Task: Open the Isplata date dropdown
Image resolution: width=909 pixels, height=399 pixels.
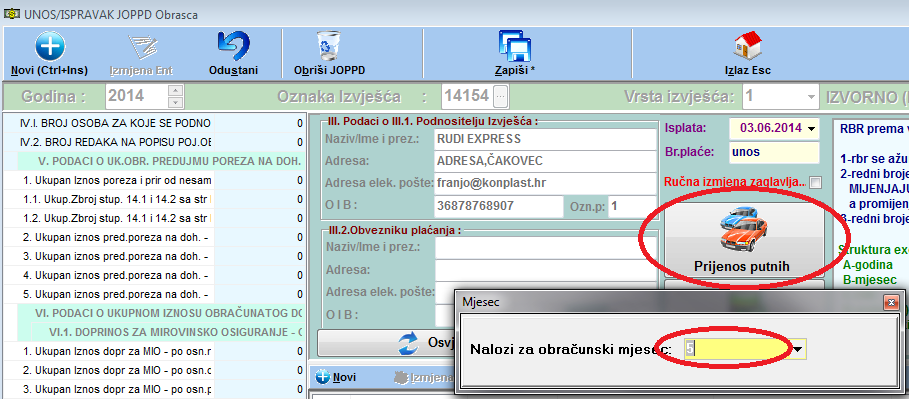Action: pos(810,128)
